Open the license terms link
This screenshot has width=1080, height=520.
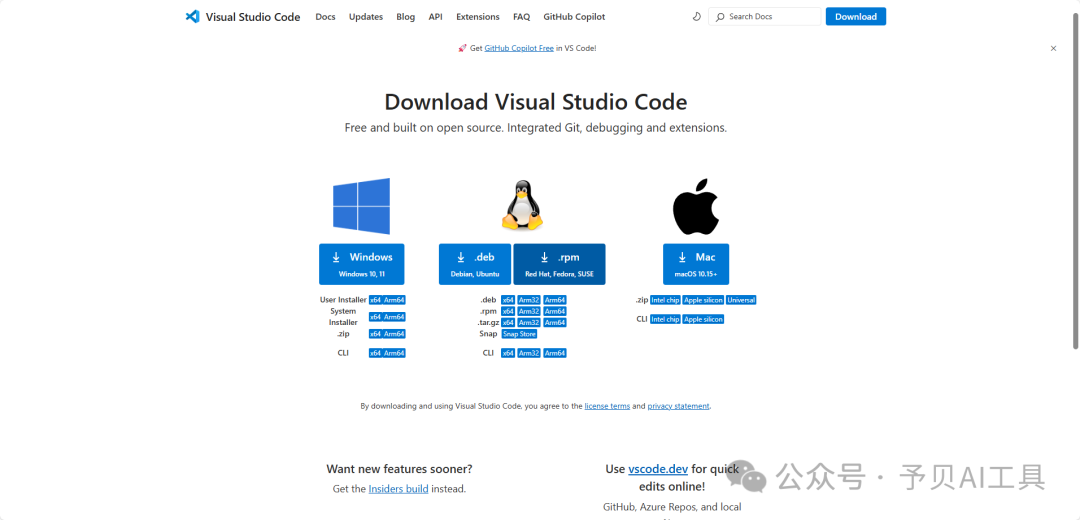pos(607,406)
